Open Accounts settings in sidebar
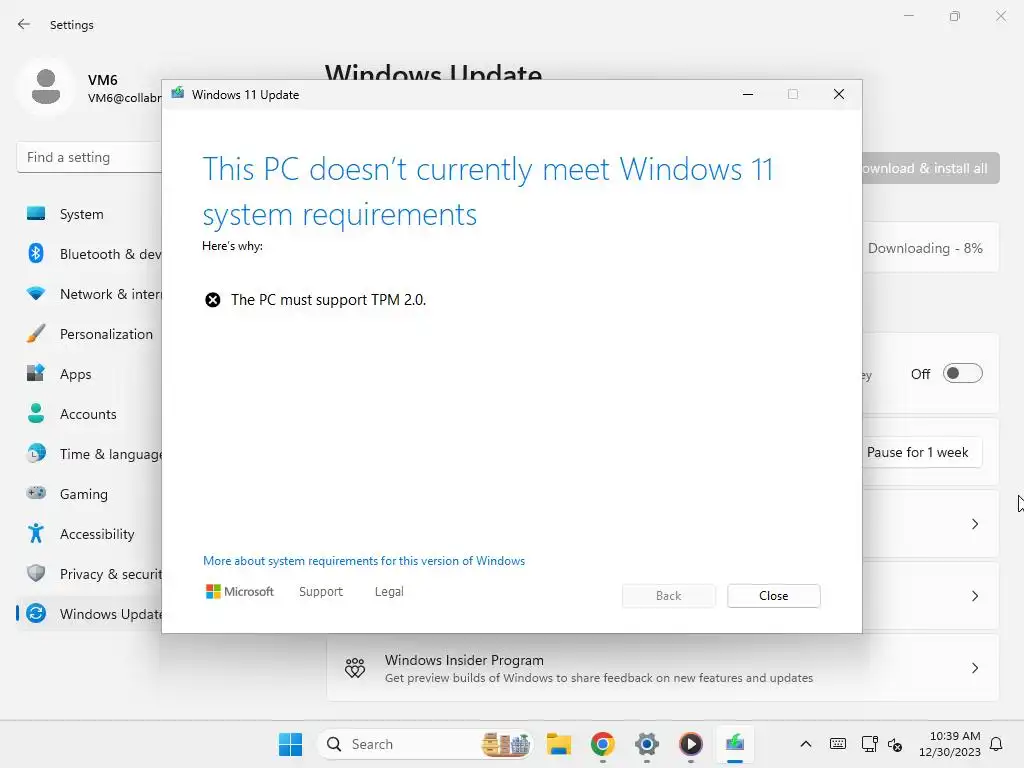The width and height of the screenshot is (1024, 768). (x=91, y=414)
